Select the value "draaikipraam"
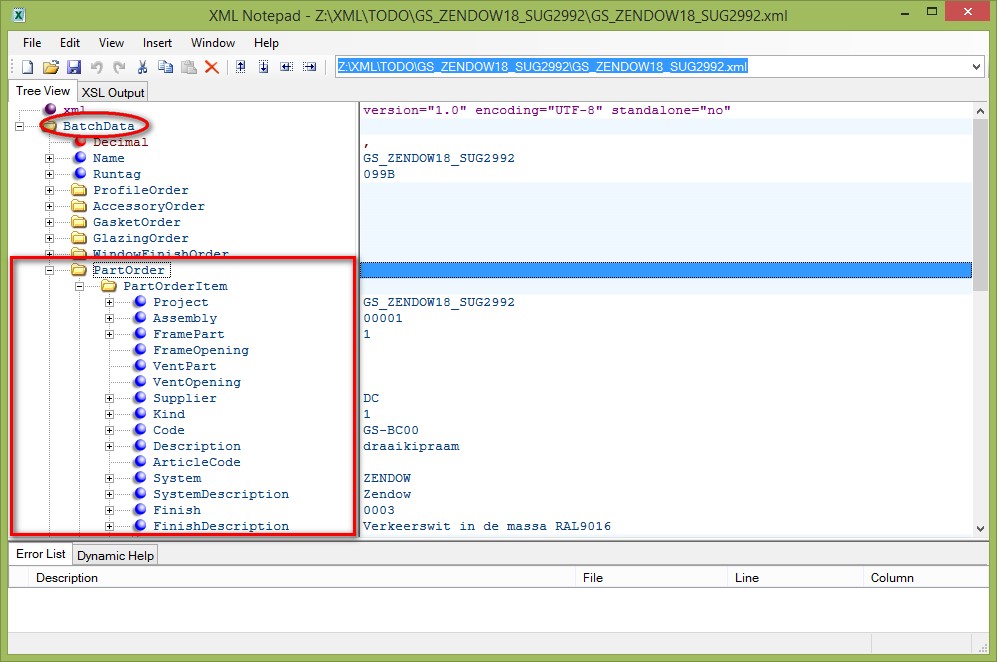This screenshot has height=662, width=997. (x=411, y=446)
